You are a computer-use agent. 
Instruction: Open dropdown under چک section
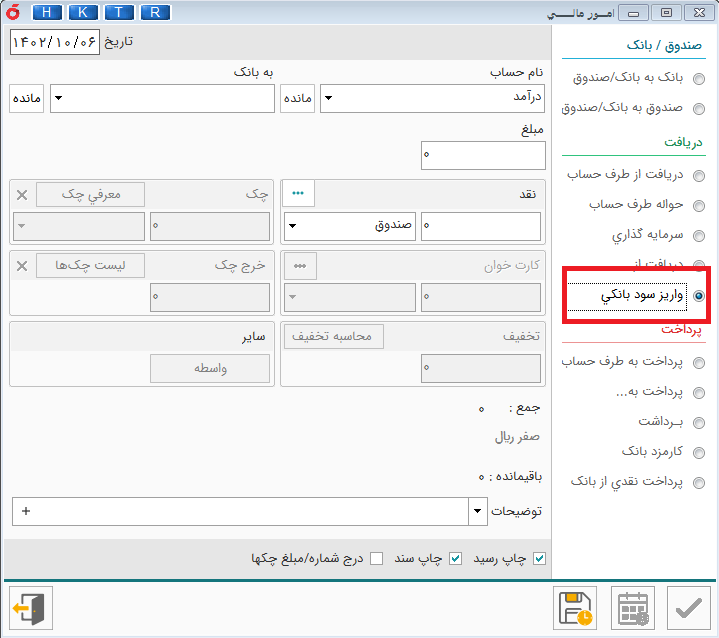coord(79,226)
